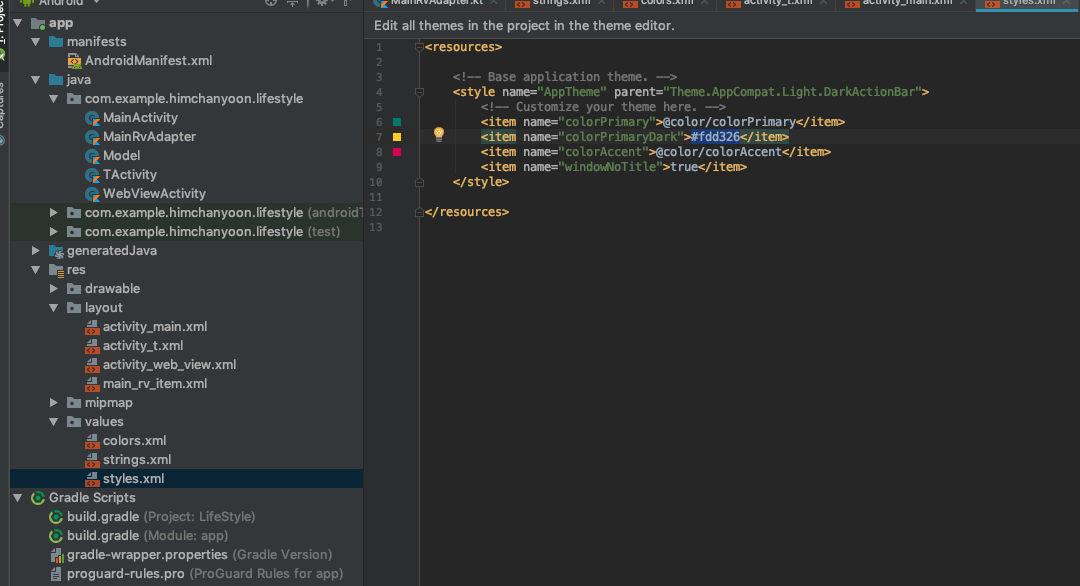Switch to the activity_t.xml editor tab
This screenshot has width=1080, height=586.
pyautogui.click(x=777, y=3)
